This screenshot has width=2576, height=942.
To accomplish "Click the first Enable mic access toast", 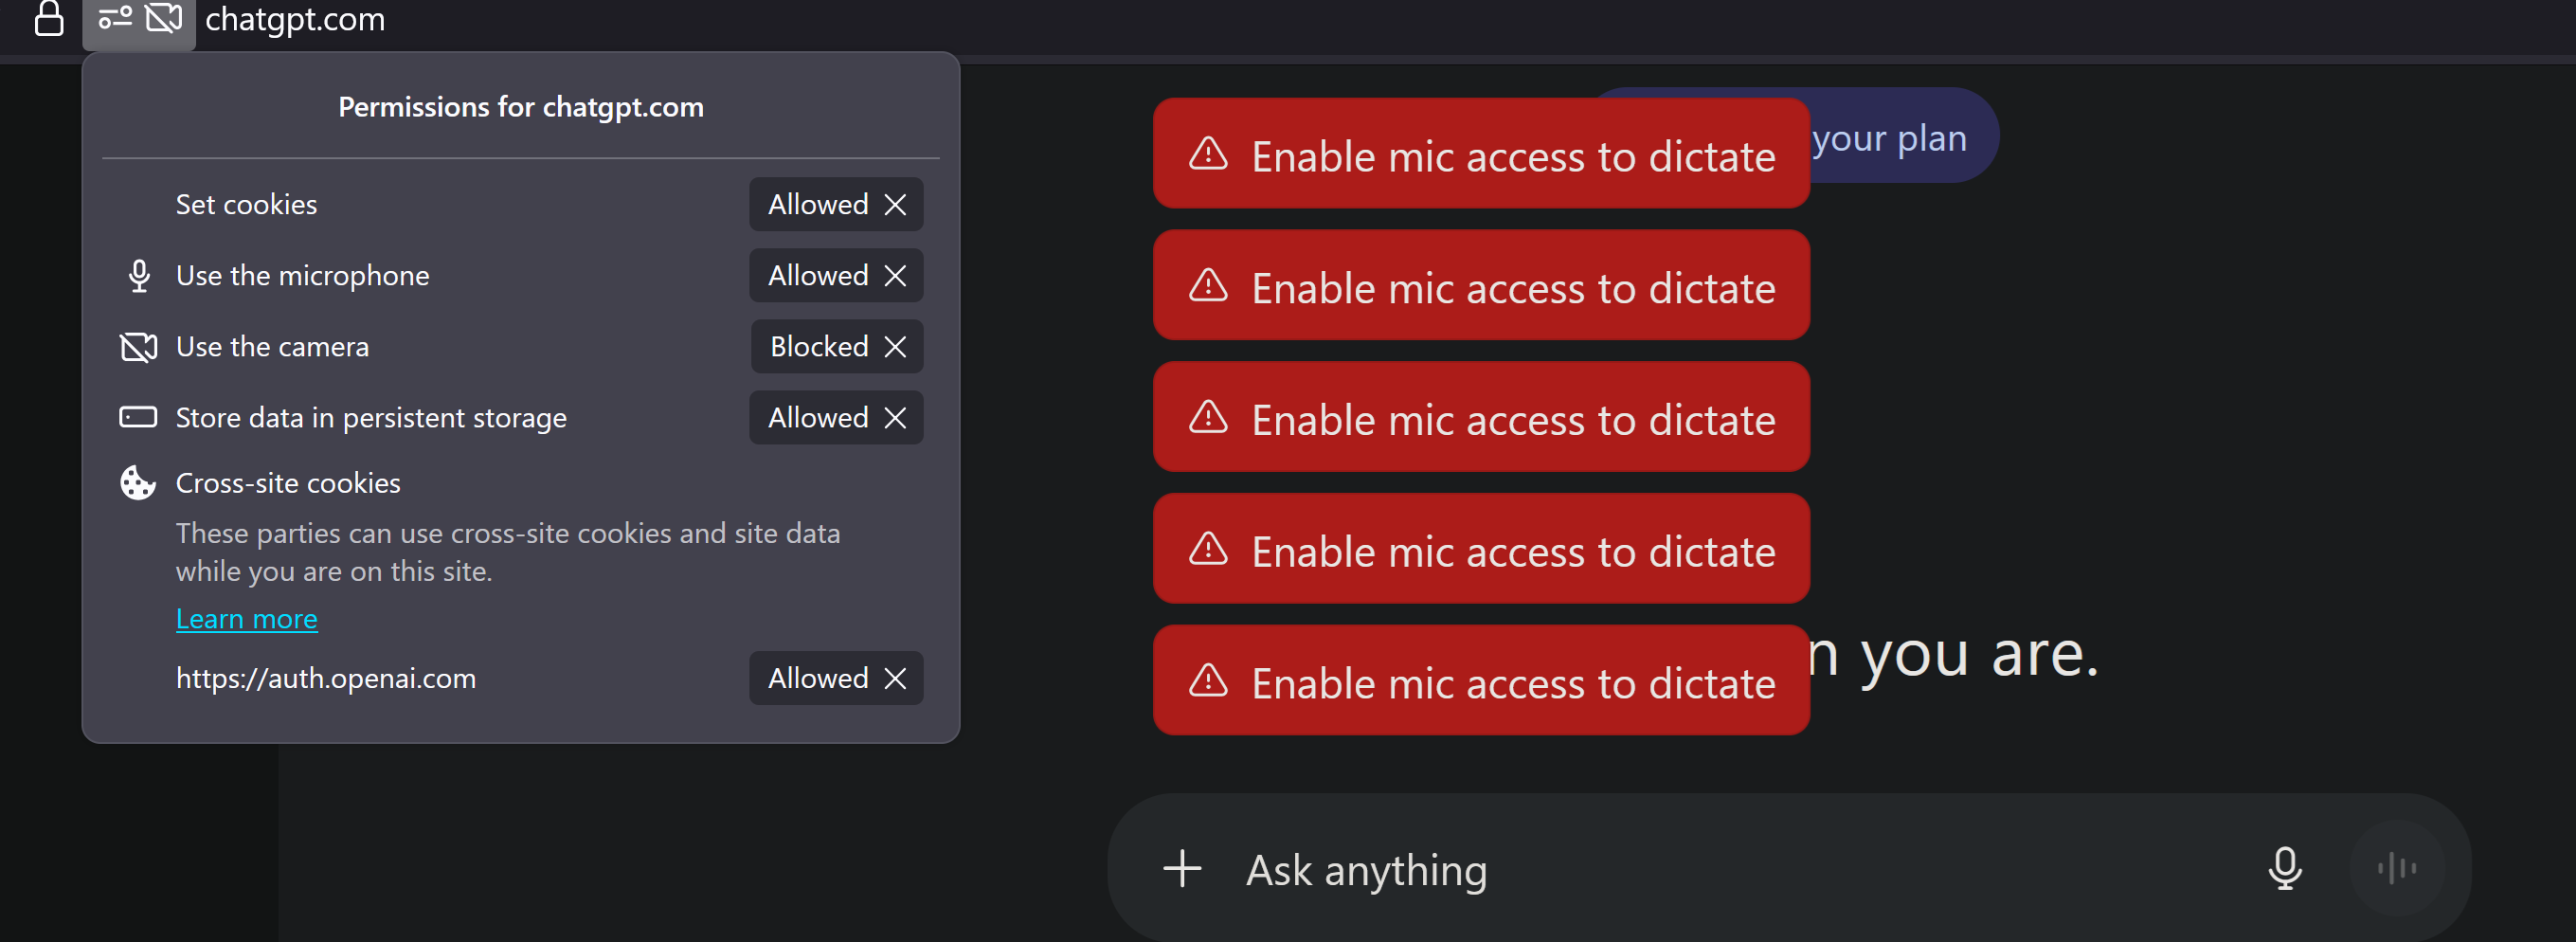I will [1481, 154].
